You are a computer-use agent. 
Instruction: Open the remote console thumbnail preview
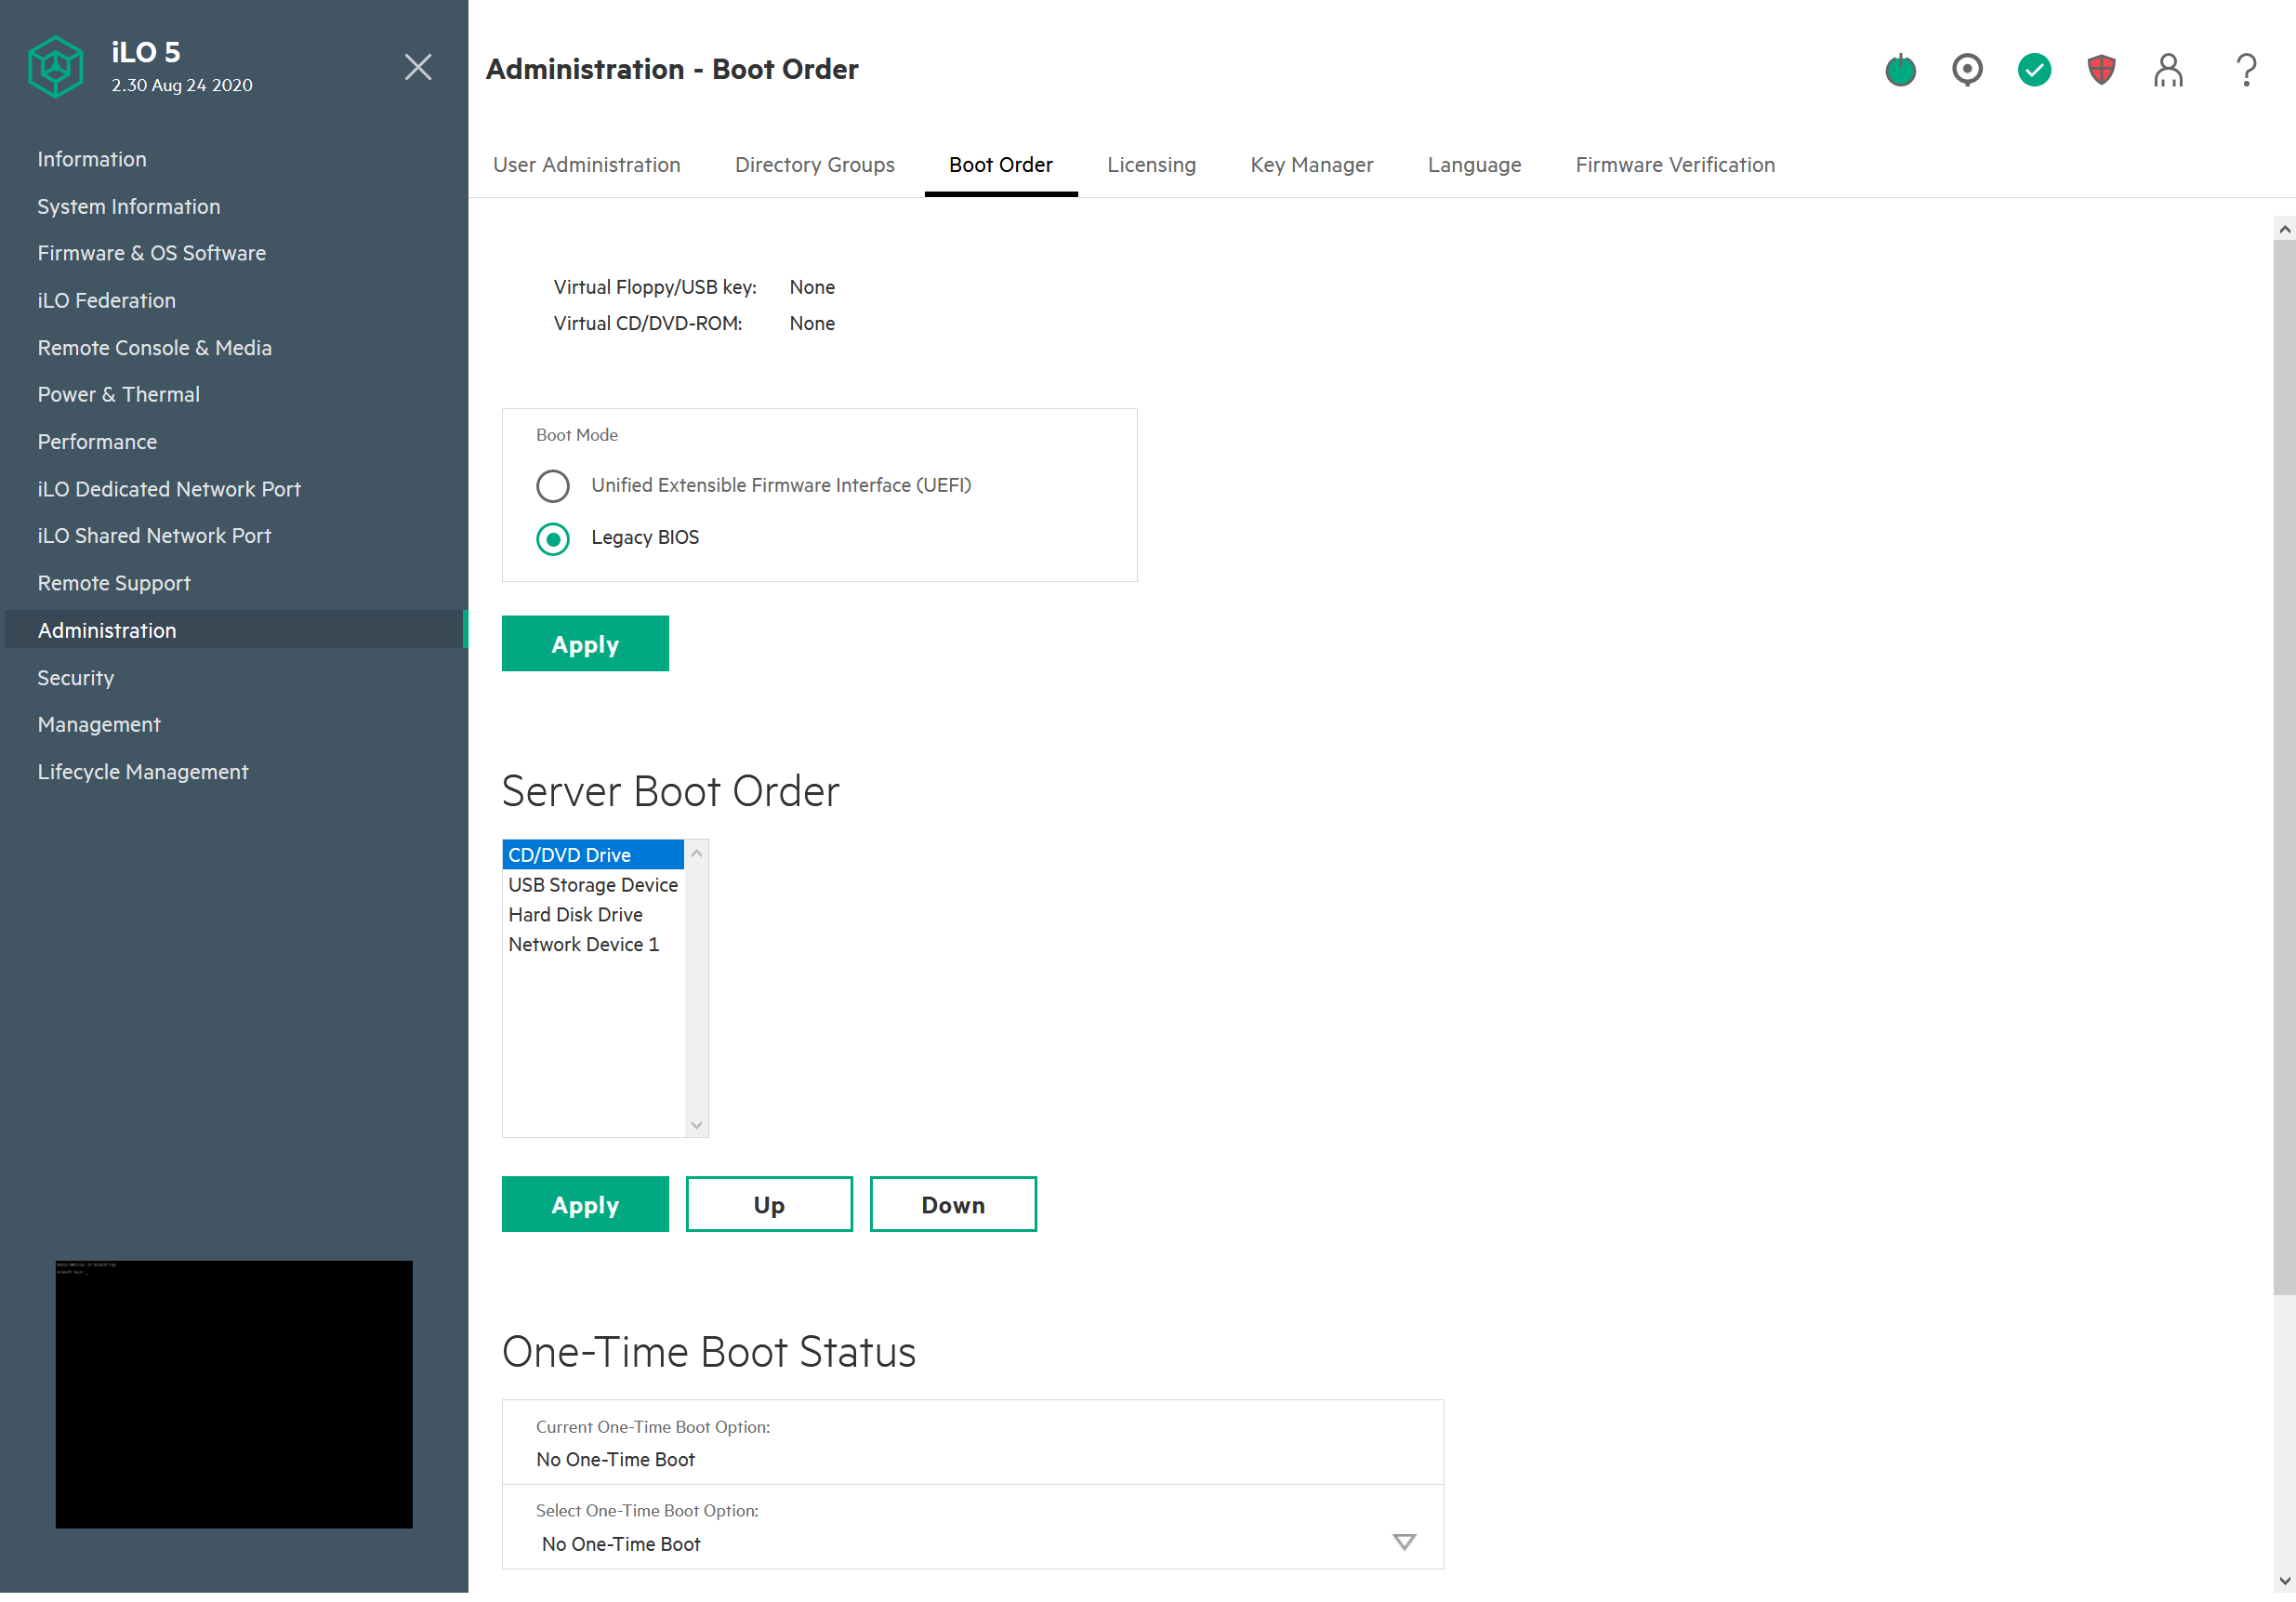point(234,1394)
